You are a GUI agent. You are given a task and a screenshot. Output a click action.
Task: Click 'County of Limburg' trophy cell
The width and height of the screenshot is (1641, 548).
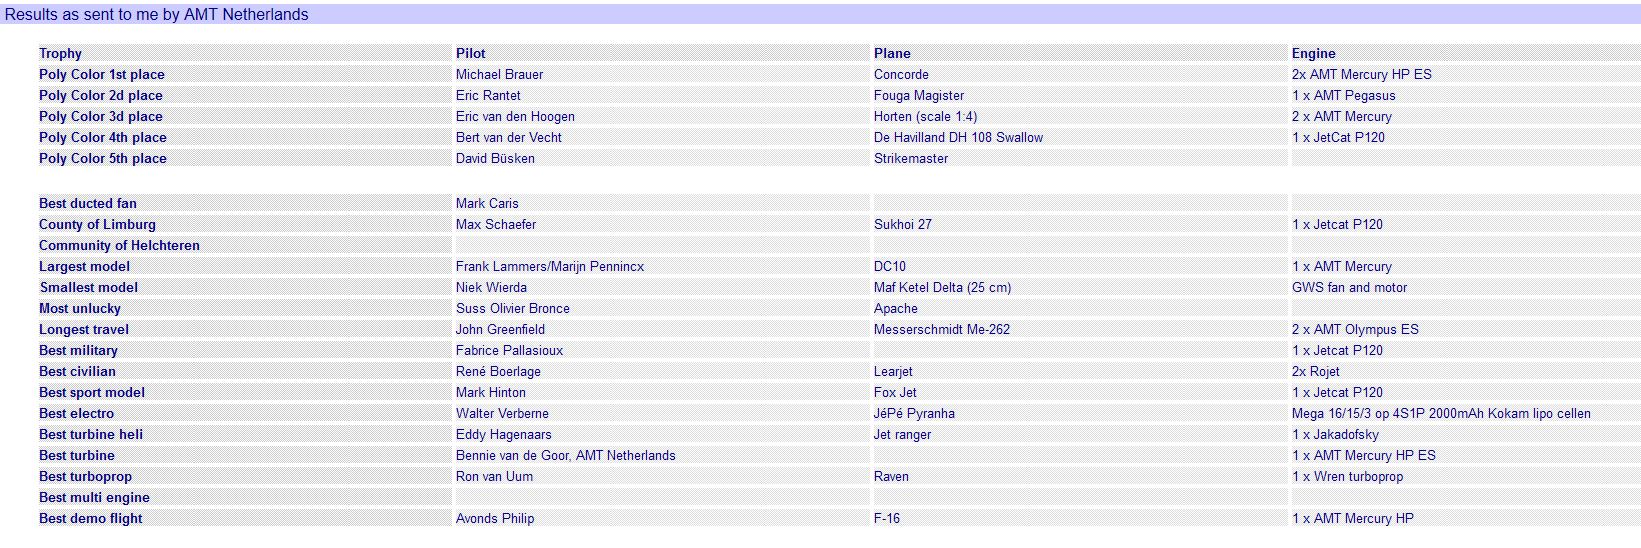pyautogui.click(x=97, y=224)
